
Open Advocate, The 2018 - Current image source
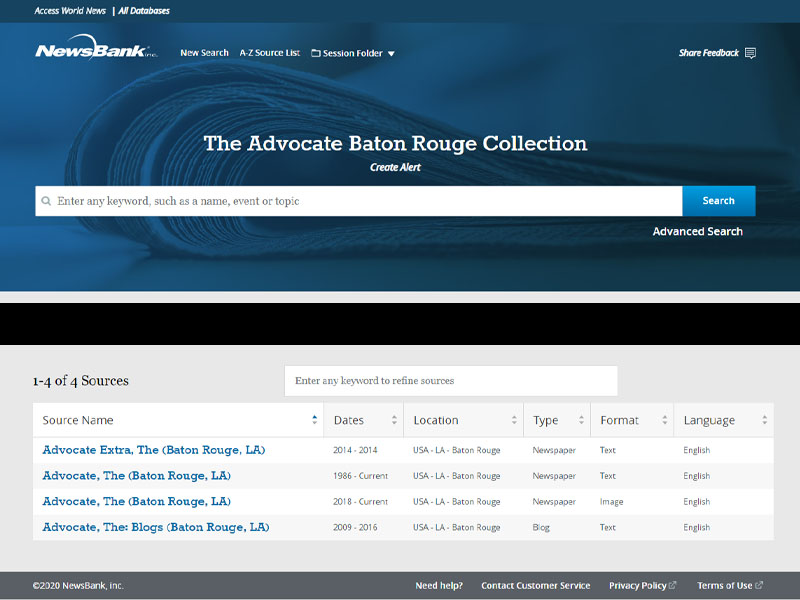coord(136,502)
